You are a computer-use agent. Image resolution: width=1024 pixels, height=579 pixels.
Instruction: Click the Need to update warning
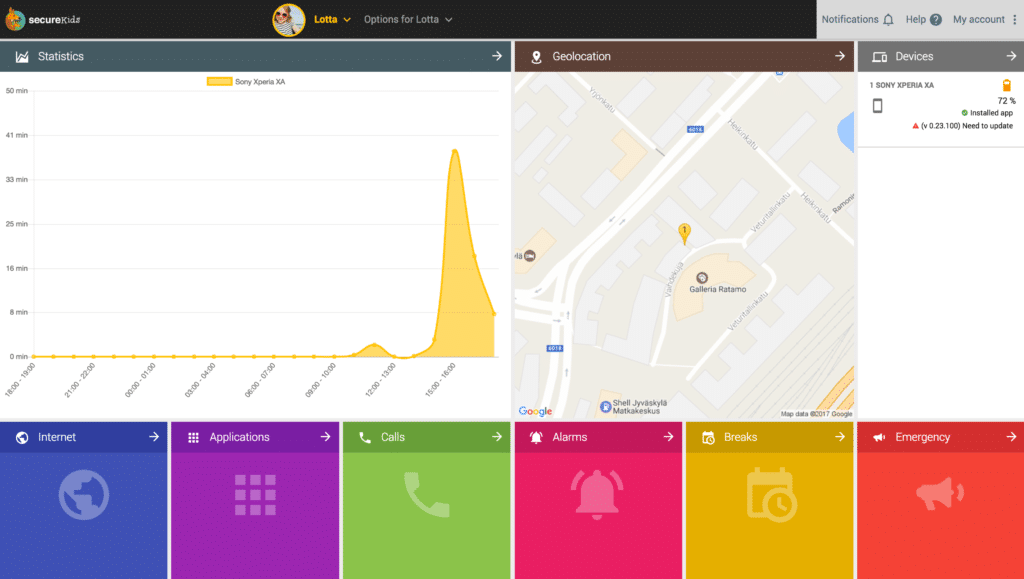pyautogui.click(x=963, y=126)
